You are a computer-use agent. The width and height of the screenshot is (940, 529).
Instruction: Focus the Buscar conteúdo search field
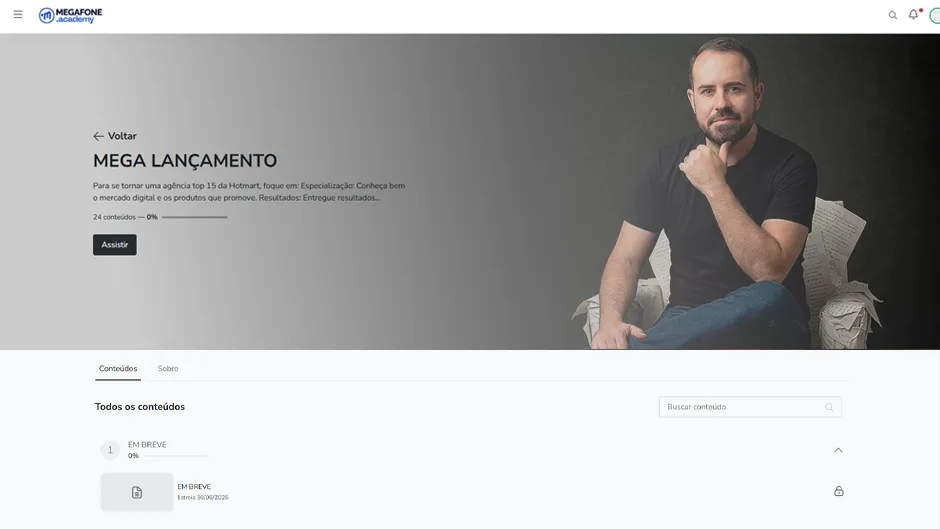[x=750, y=407]
